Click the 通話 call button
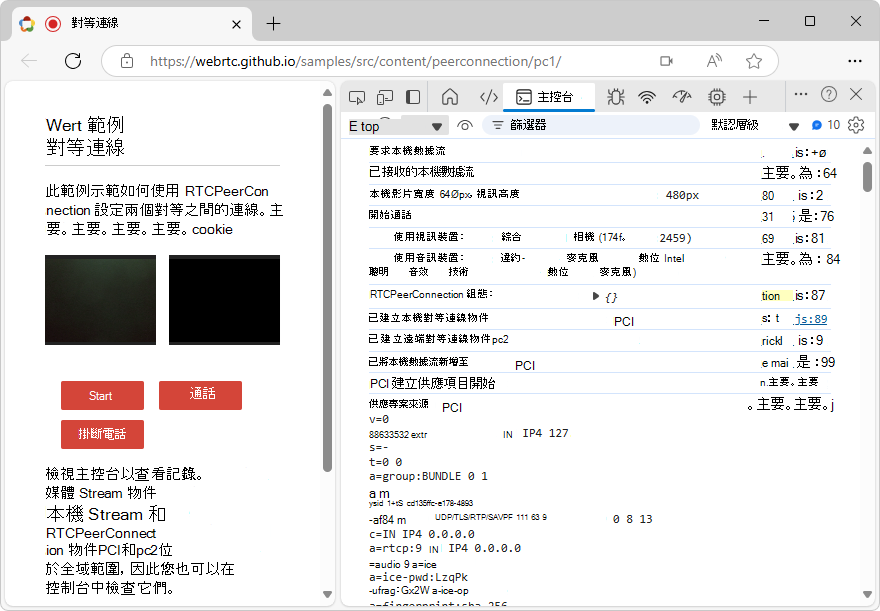Screen dimensions: 880x611 200,396
